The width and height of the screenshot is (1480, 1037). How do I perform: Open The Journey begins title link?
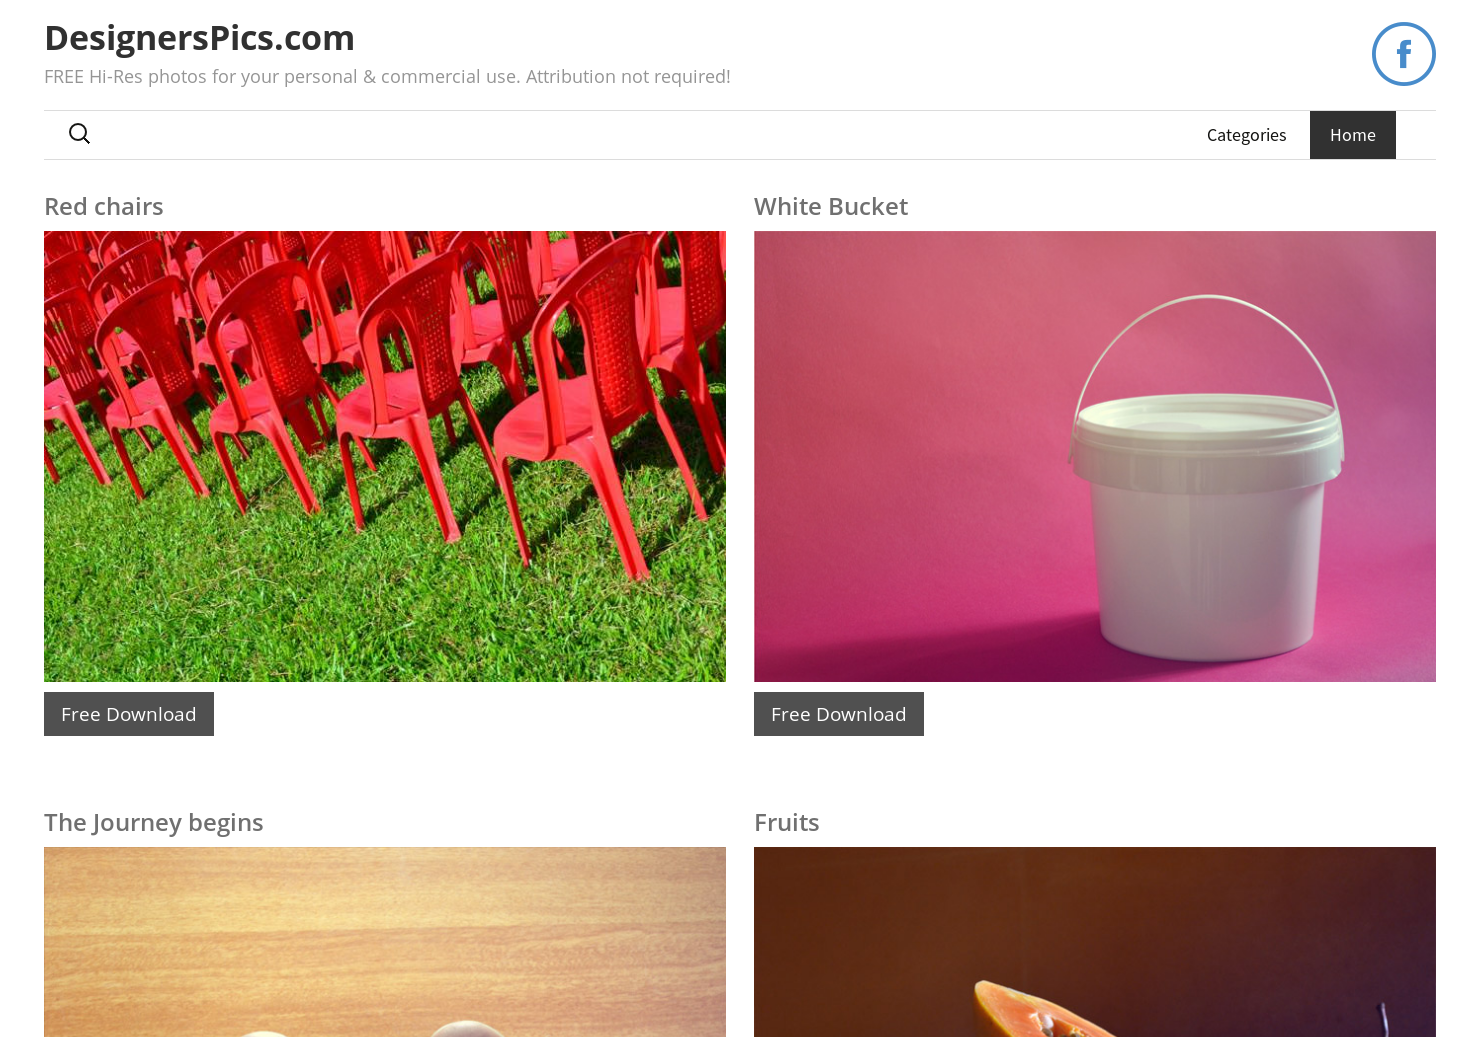[153, 822]
